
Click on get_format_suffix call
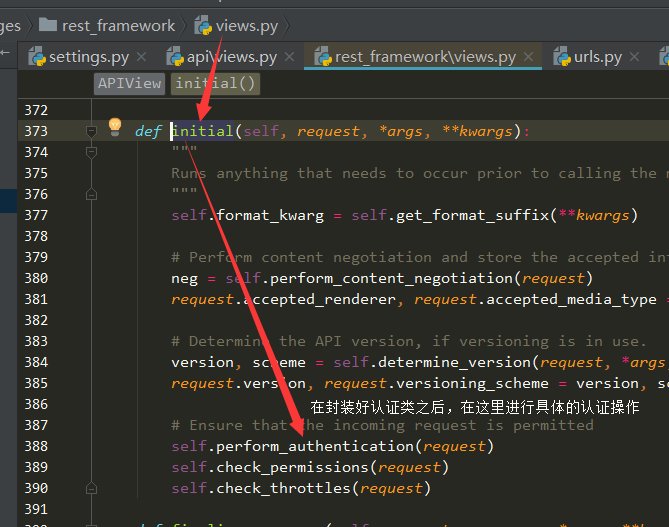click(472, 216)
